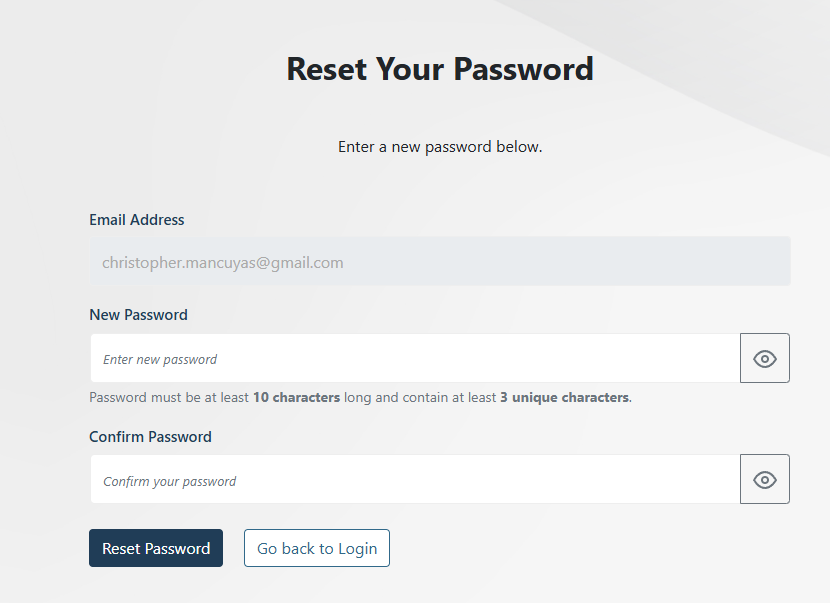The width and height of the screenshot is (830, 603).
Task: Go back to Login
Action: click(317, 548)
